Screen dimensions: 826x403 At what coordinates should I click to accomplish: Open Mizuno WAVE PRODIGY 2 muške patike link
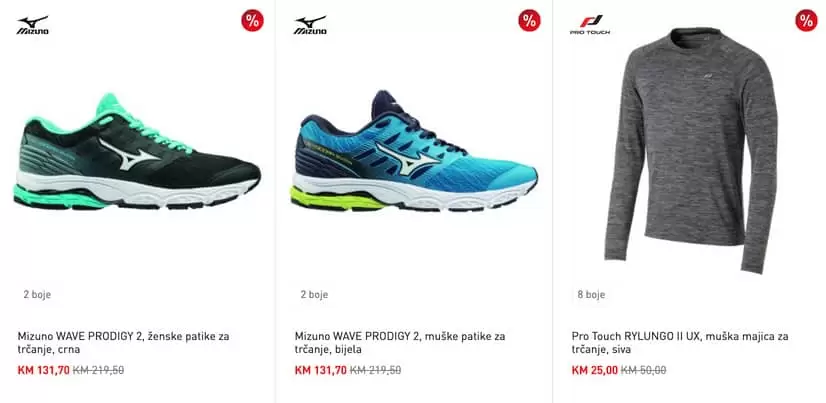pos(400,342)
